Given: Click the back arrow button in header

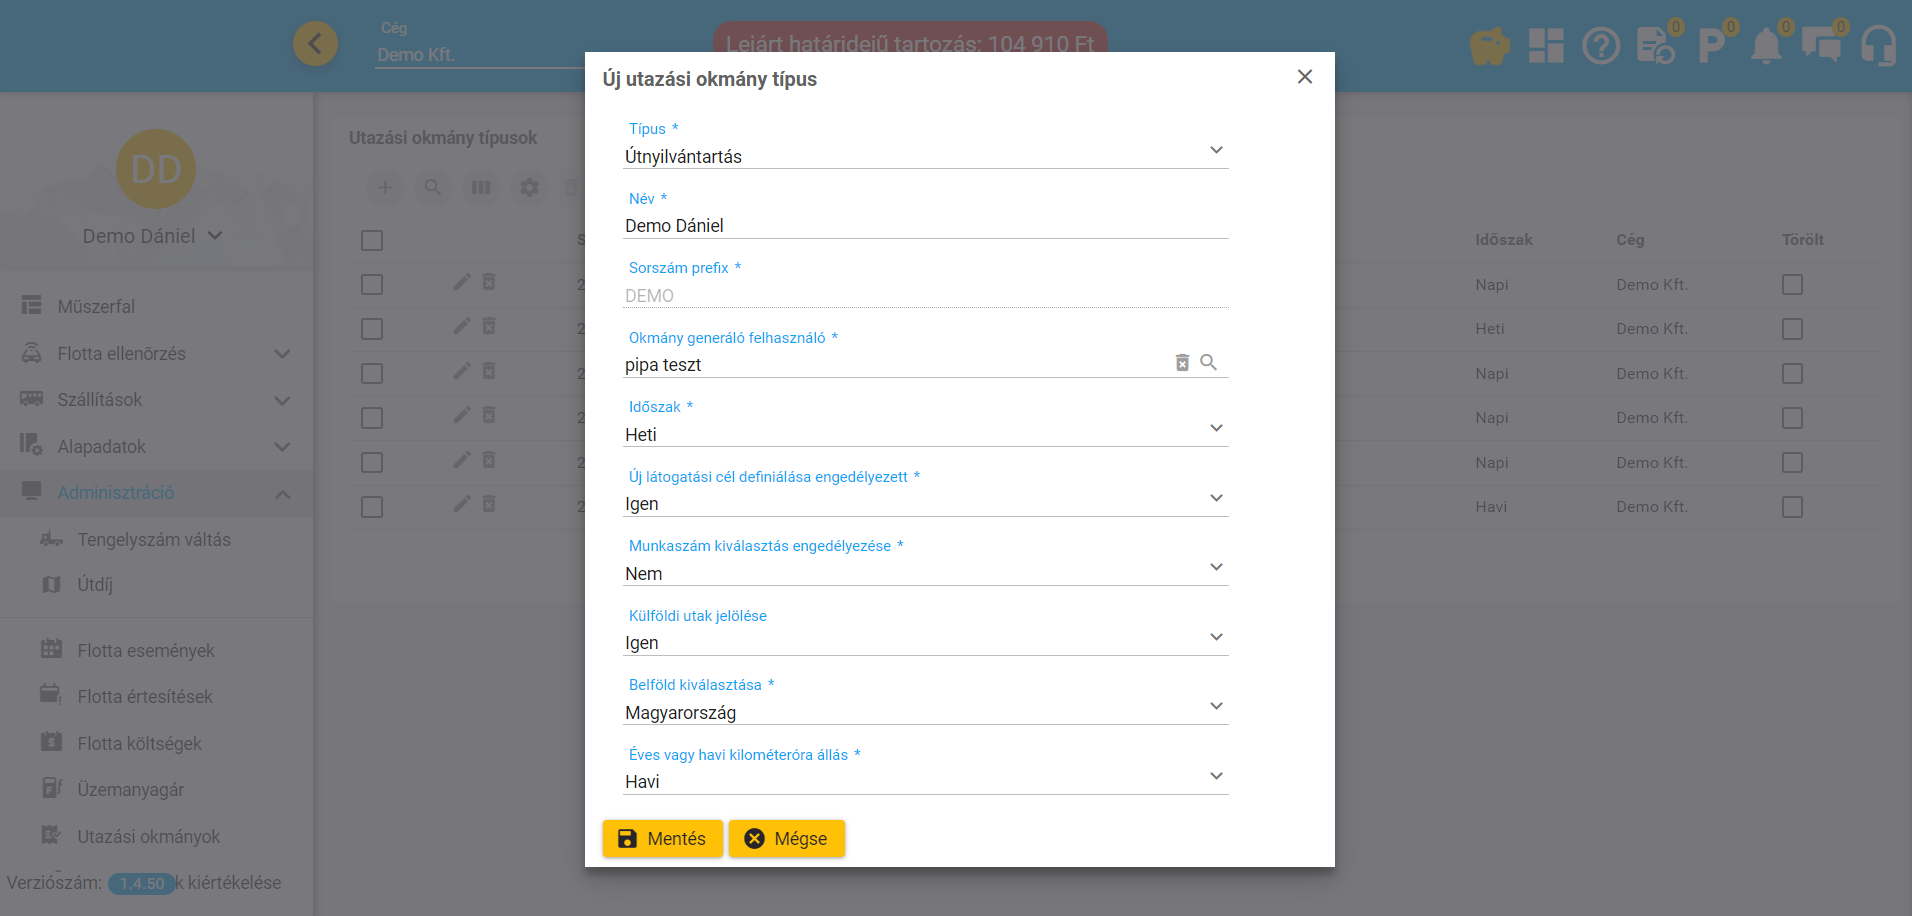Looking at the screenshot, I should [315, 44].
